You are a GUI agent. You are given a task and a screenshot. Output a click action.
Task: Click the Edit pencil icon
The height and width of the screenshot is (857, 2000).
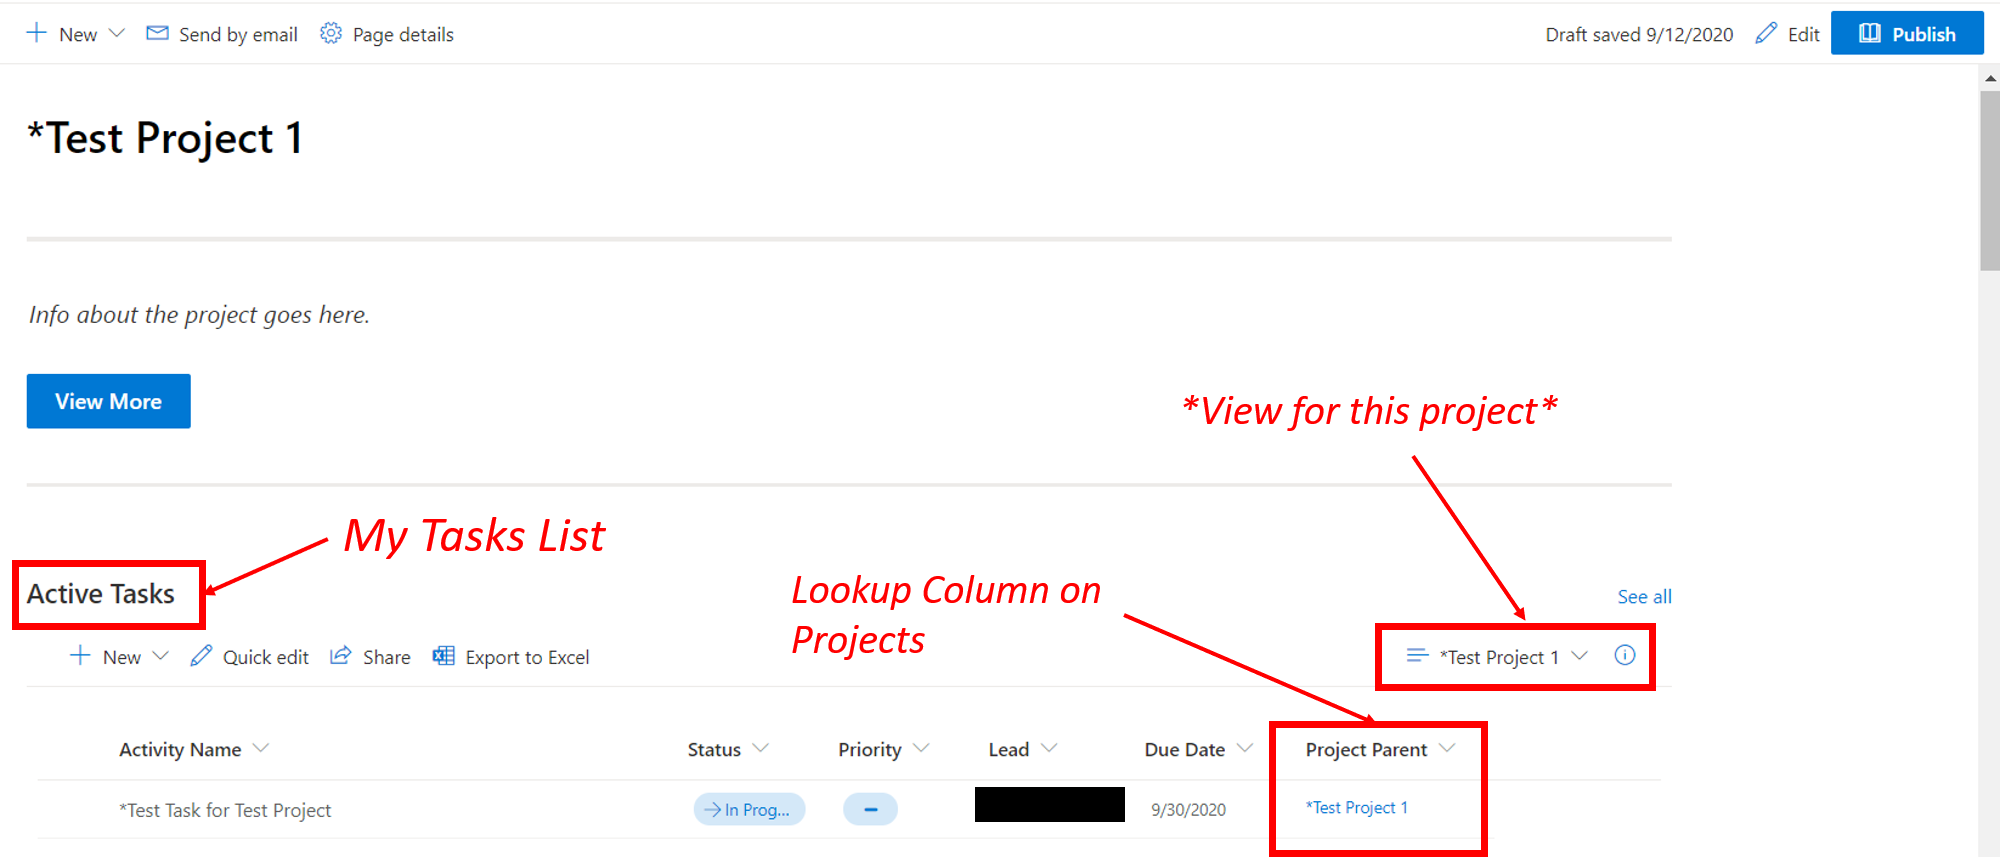point(1766,33)
